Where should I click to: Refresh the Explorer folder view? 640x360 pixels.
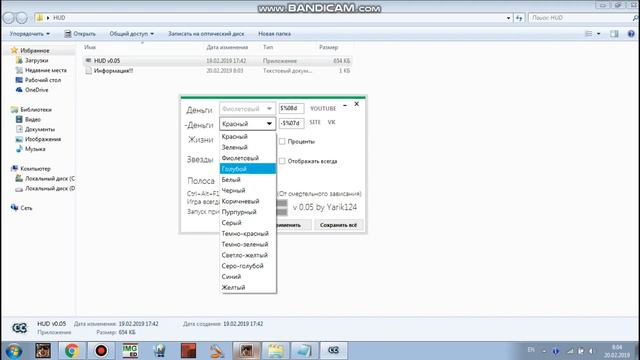[x=519, y=18]
